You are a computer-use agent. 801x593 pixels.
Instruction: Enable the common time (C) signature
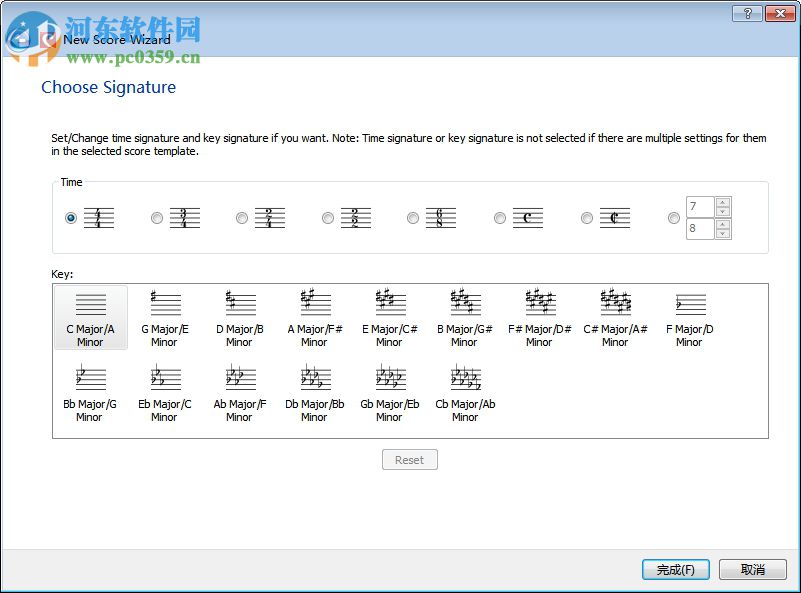(x=499, y=217)
